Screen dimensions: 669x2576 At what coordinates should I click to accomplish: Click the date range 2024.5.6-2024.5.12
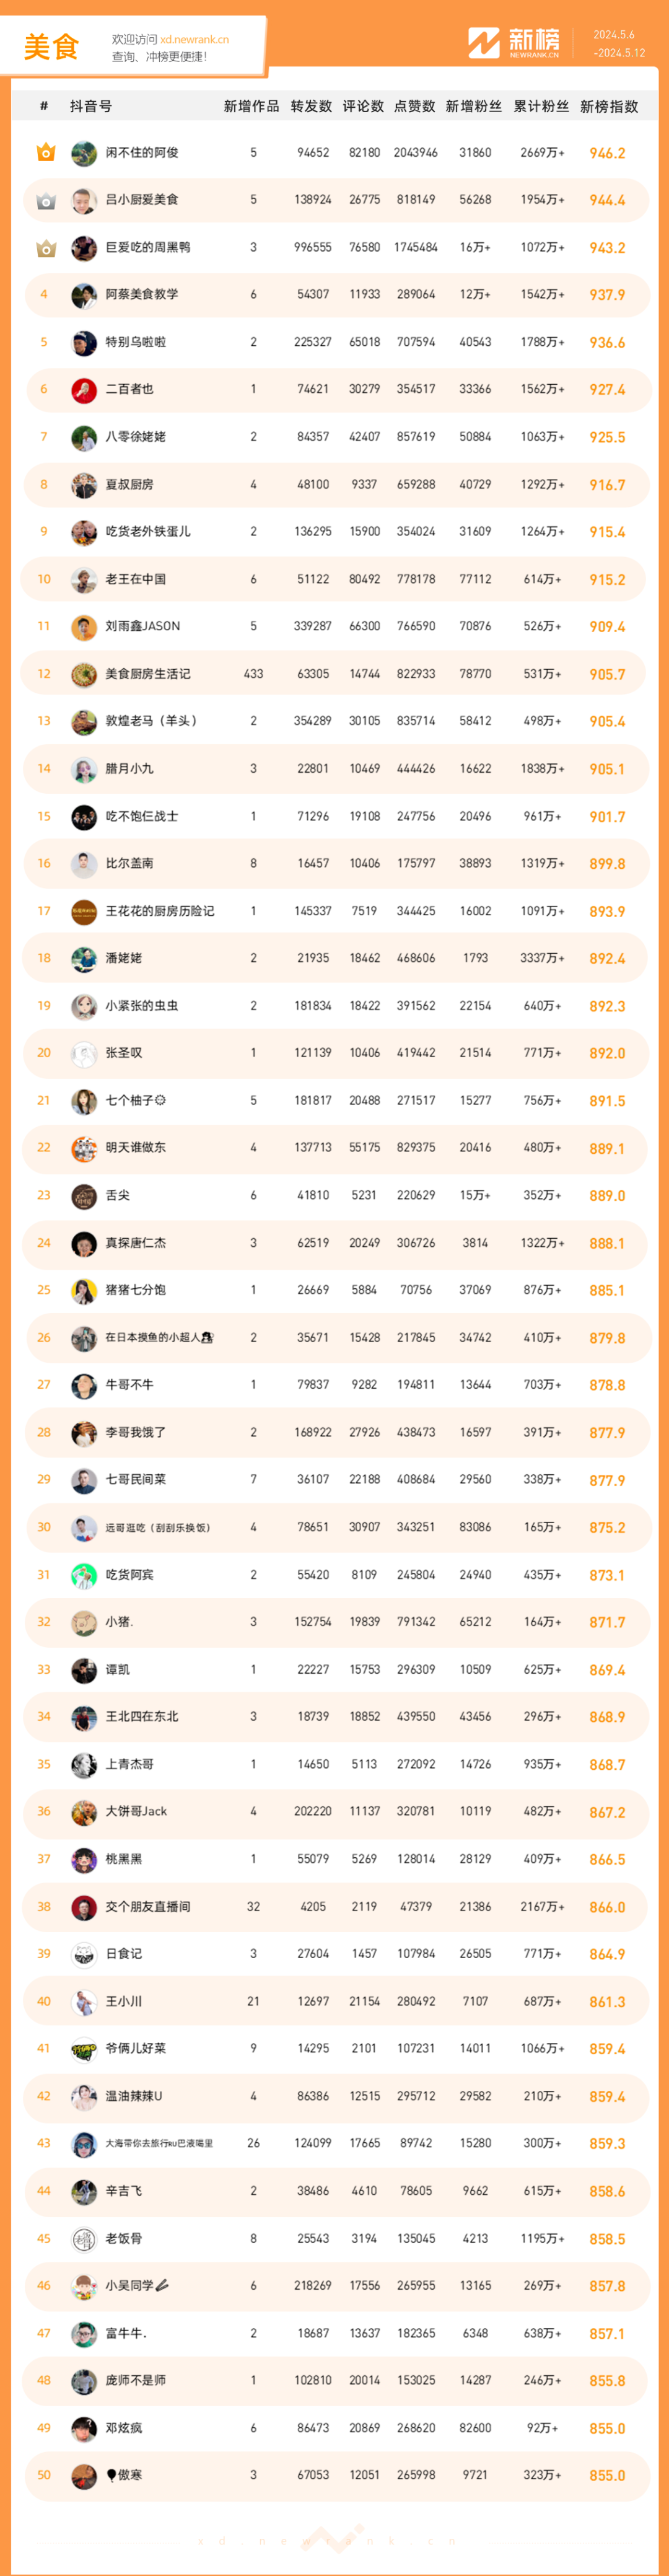(618, 44)
